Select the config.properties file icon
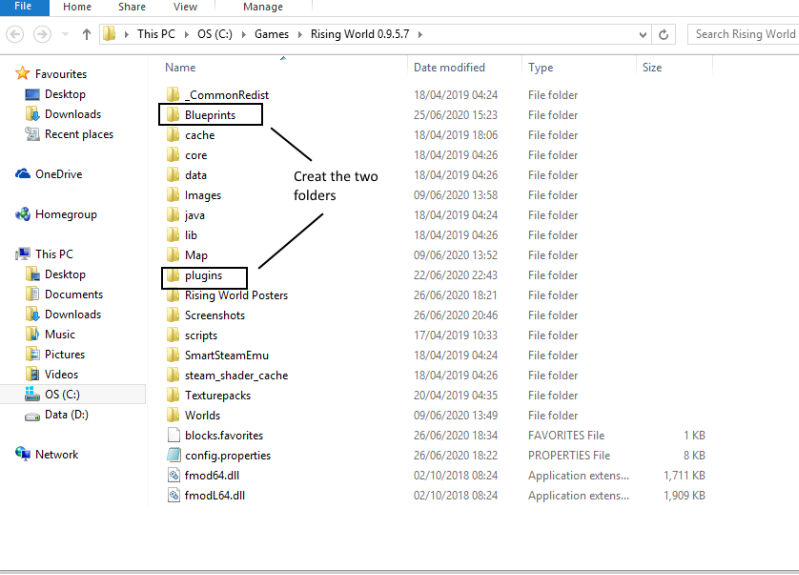This screenshot has height=575, width=799. pyautogui.click(x=172, y=455)
